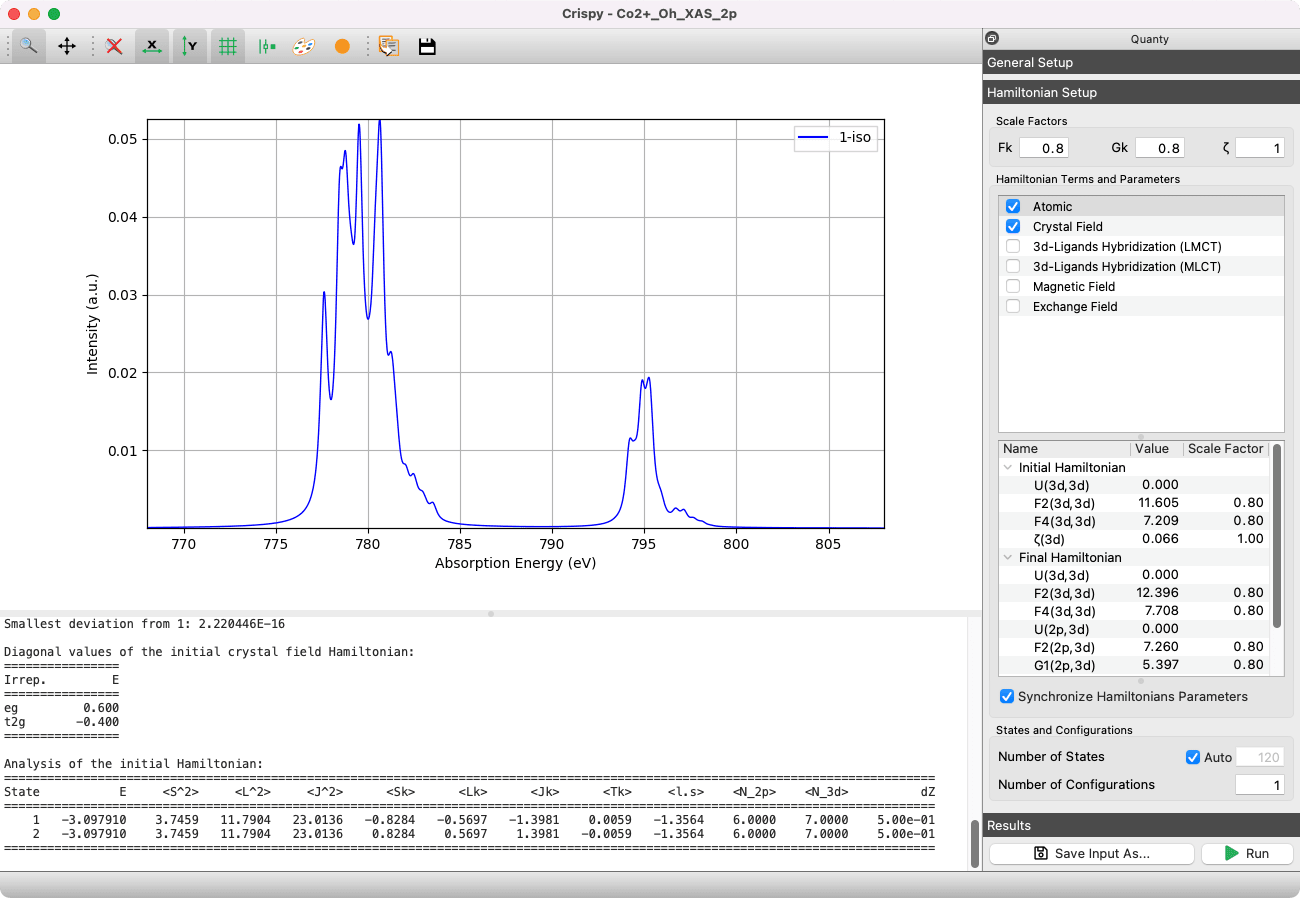
Task: Click the save plot floppy icon
Action: (x=427, y=46)
